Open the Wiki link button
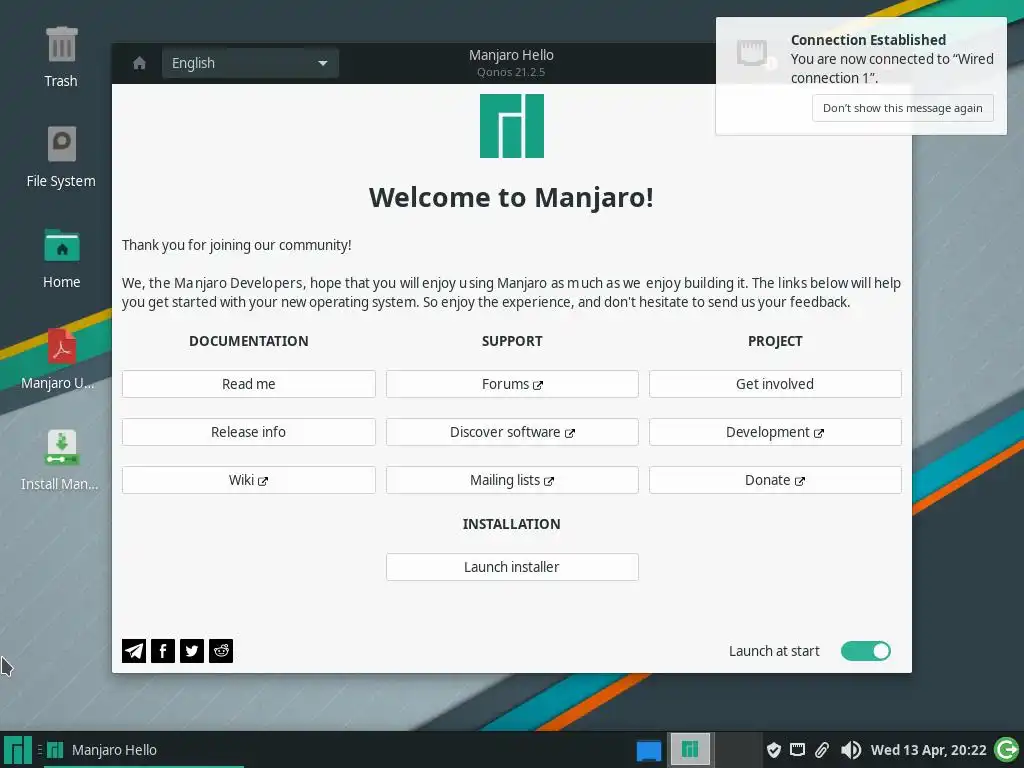1024x768 pixels. point(249,480)
